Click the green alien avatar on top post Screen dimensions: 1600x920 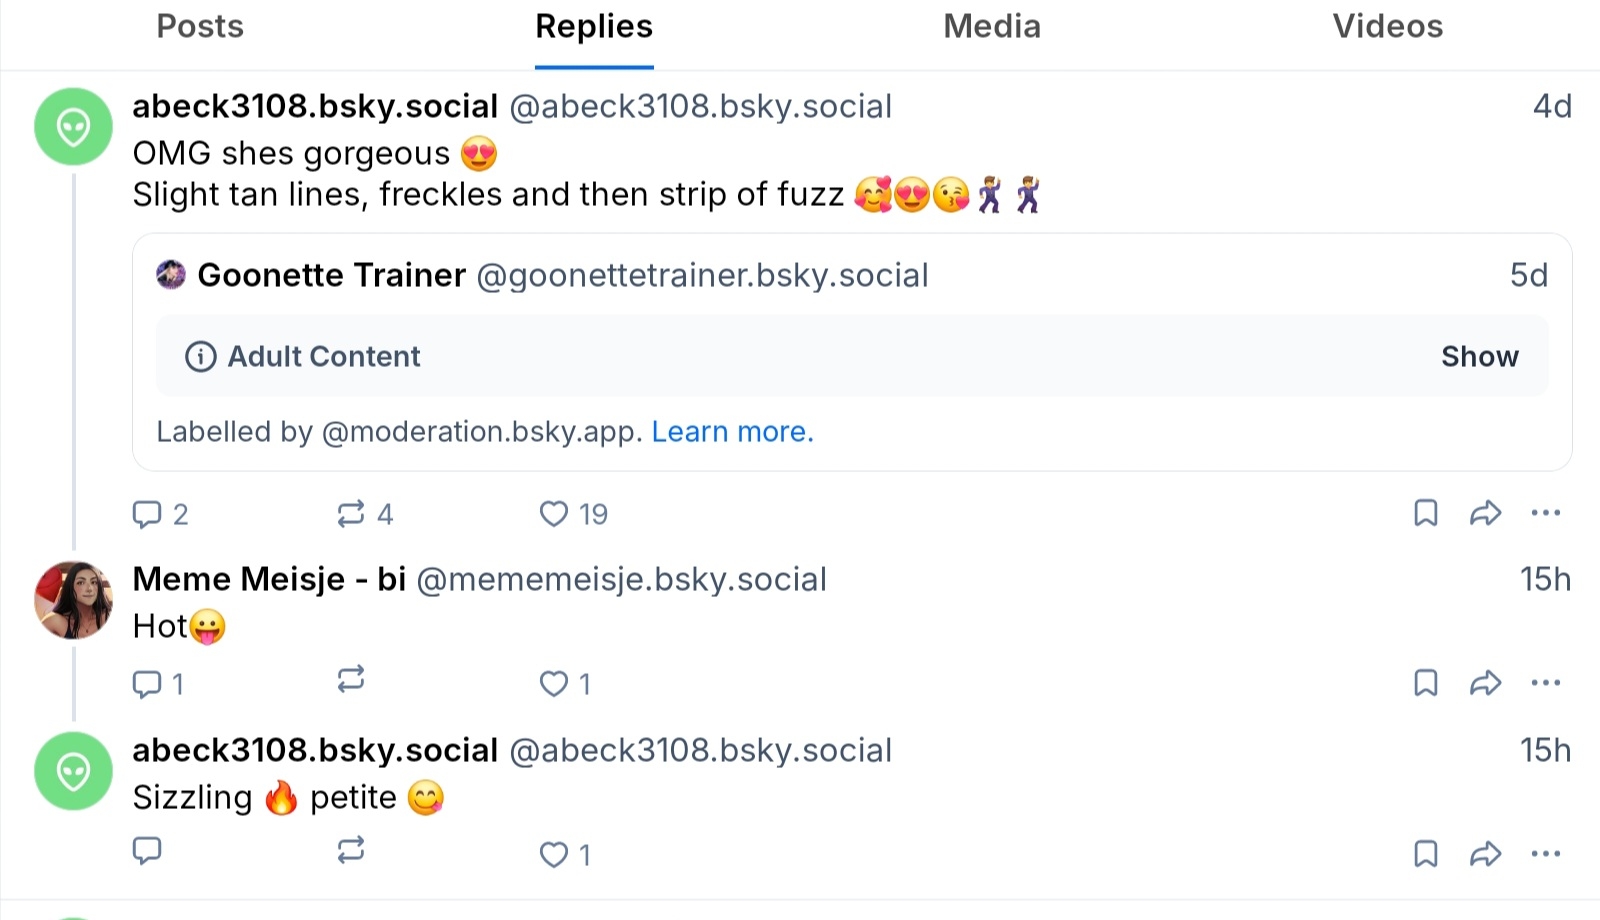coord(73,127)
